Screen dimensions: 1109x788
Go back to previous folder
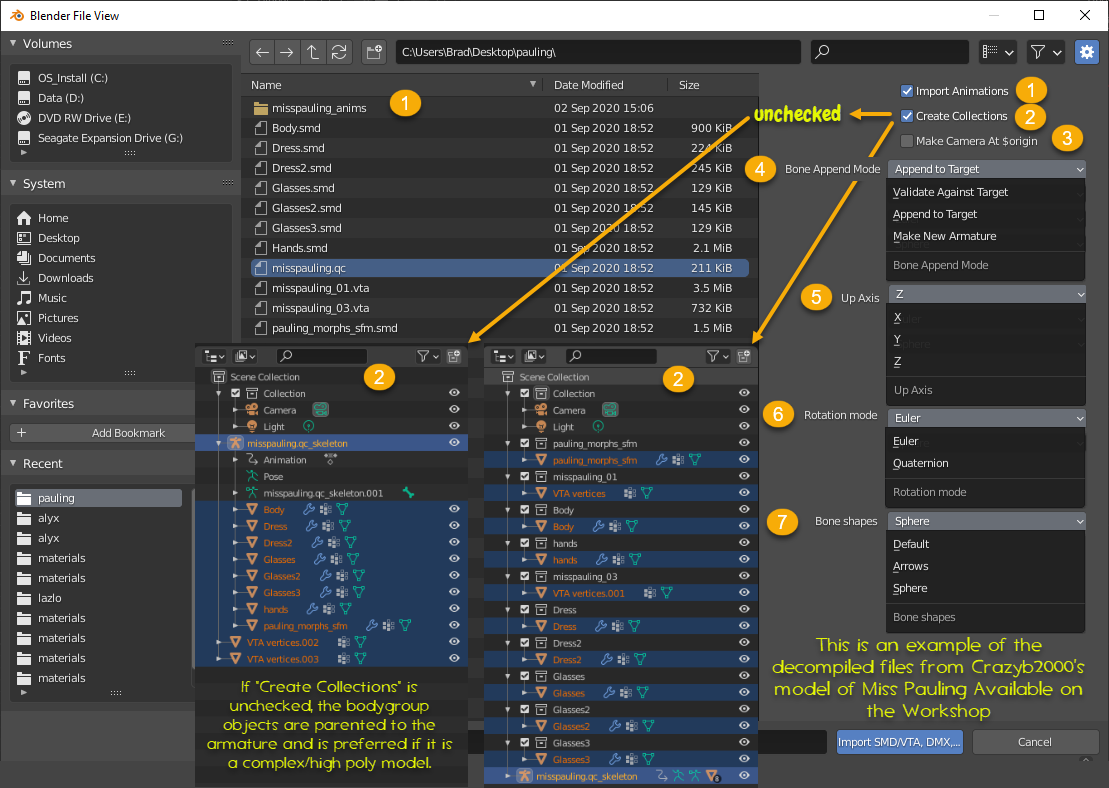coord(262,52)
